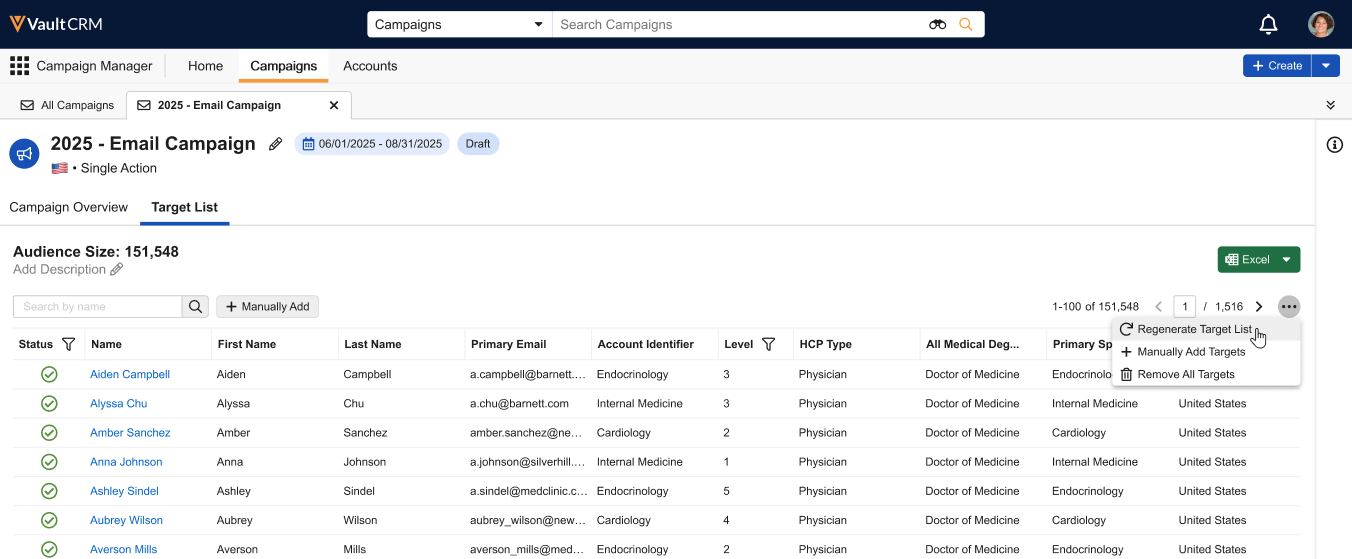Click the Manually Add button
Image resolution: width=1352 pixels, height=559 pixels.
[267, 307]
